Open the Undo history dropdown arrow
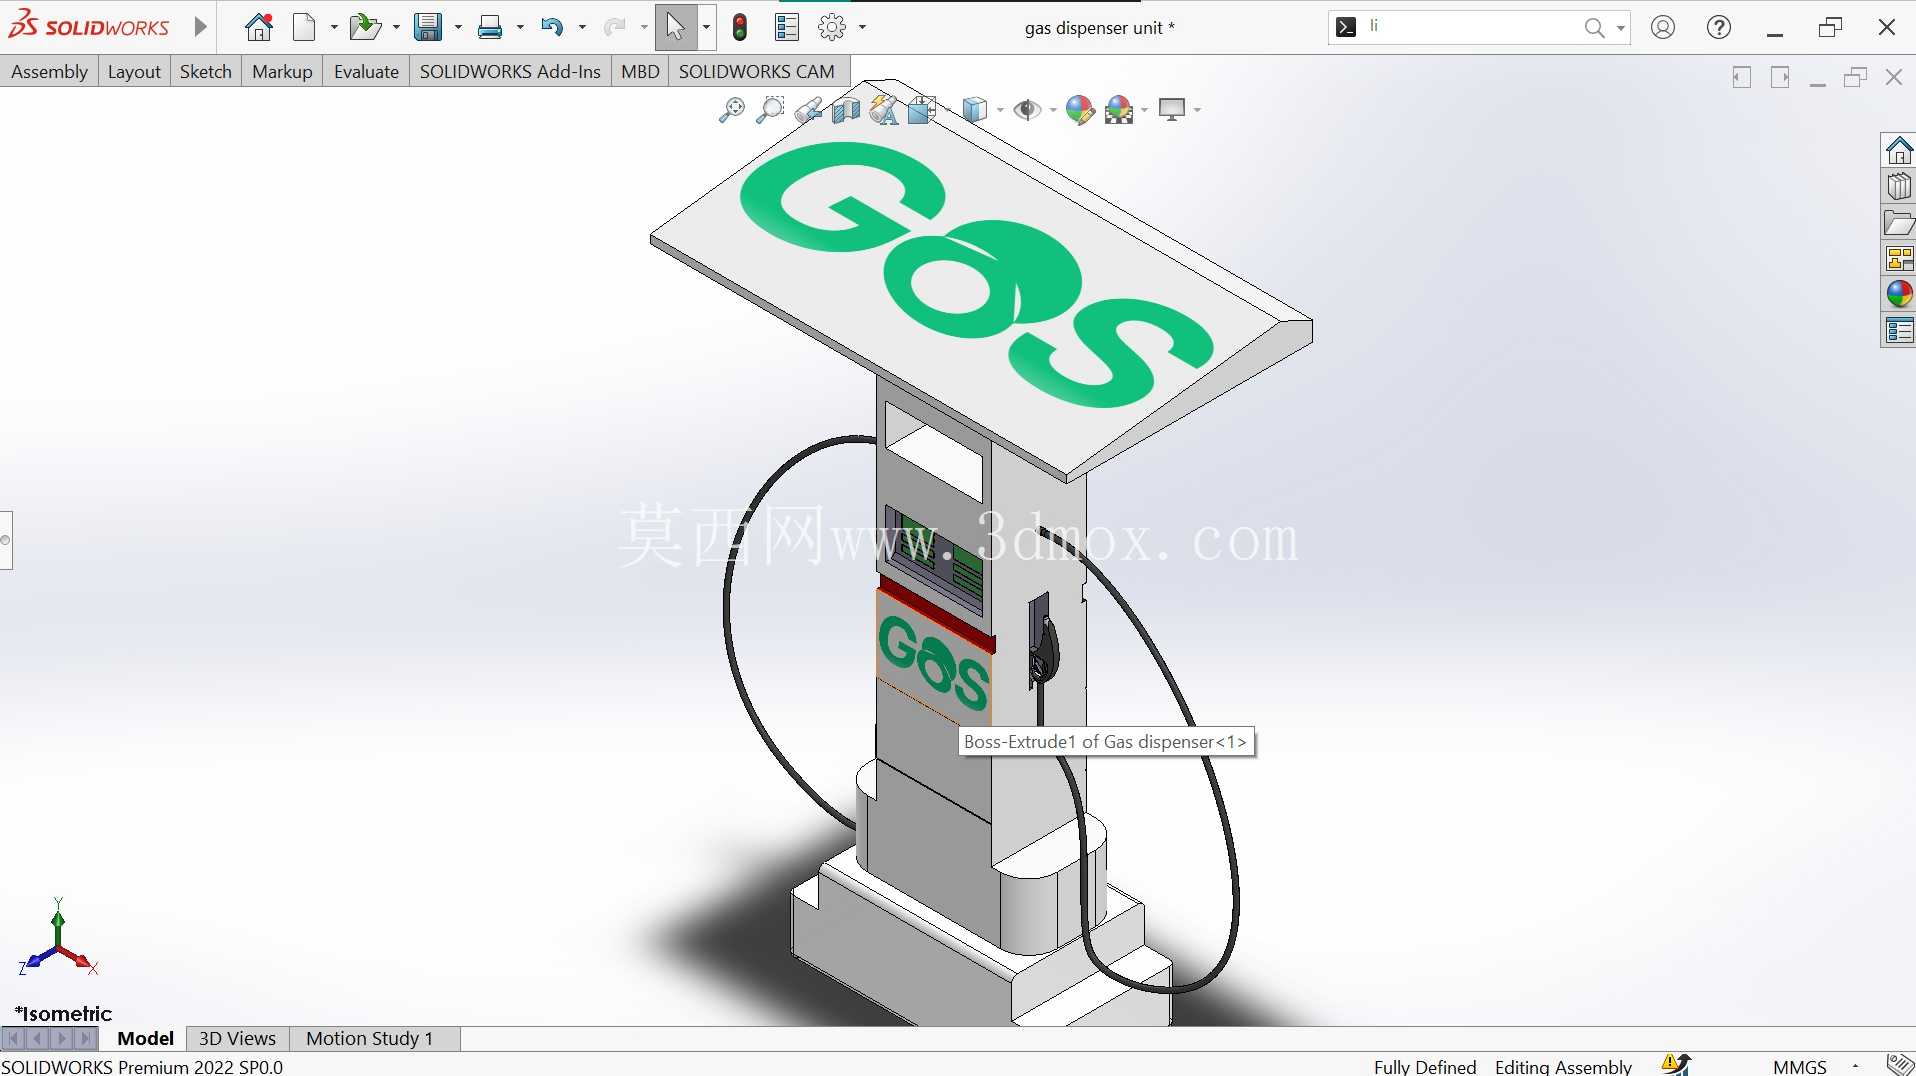 pos(582,28)
